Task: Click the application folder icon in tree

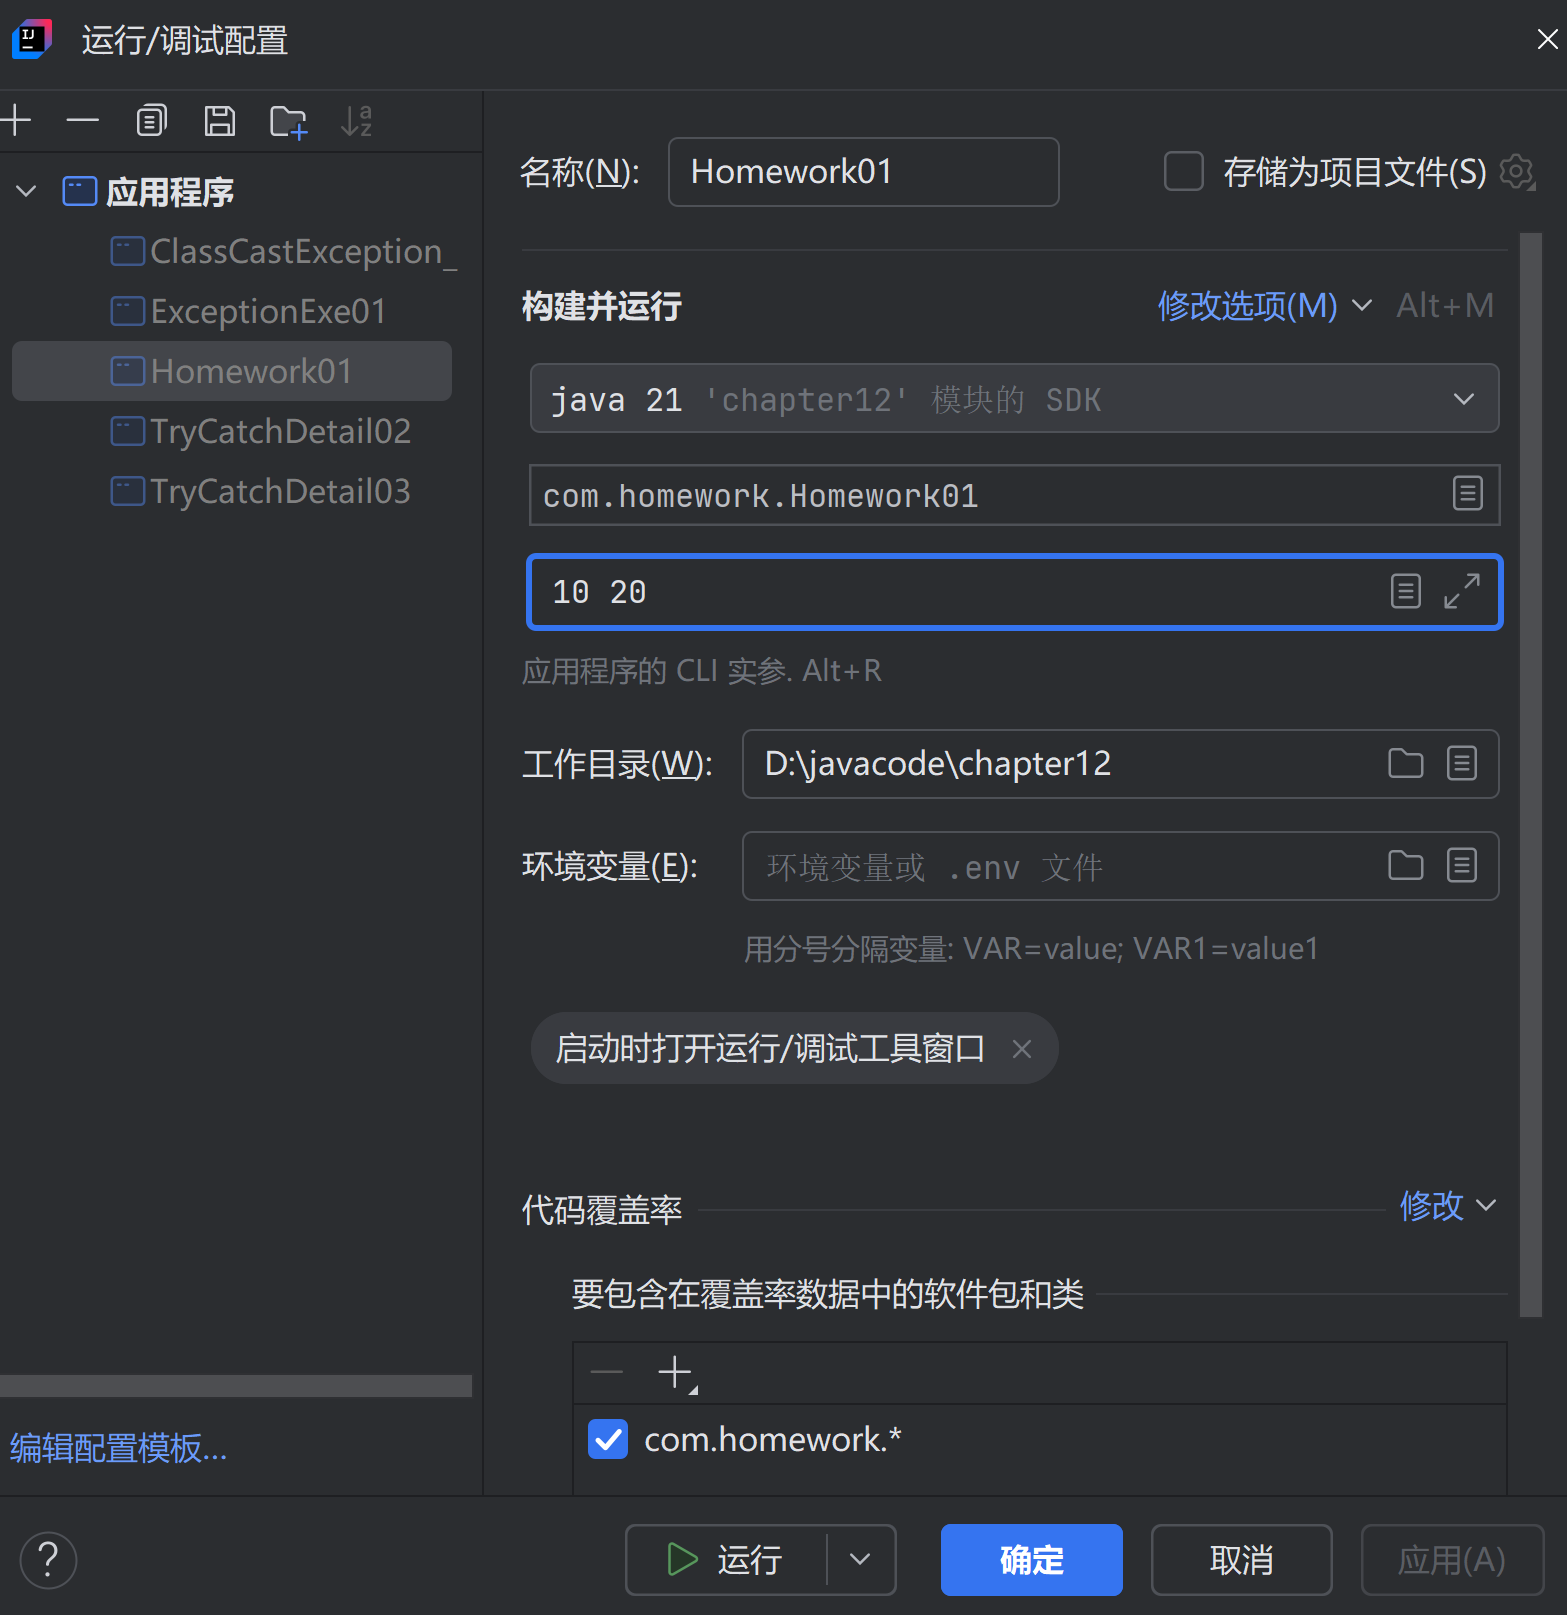Action: 80,191
